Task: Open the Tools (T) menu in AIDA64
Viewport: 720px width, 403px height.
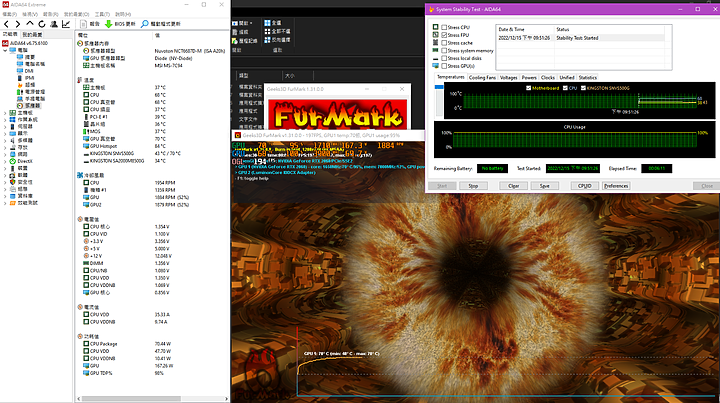Action: pos(102,14)
